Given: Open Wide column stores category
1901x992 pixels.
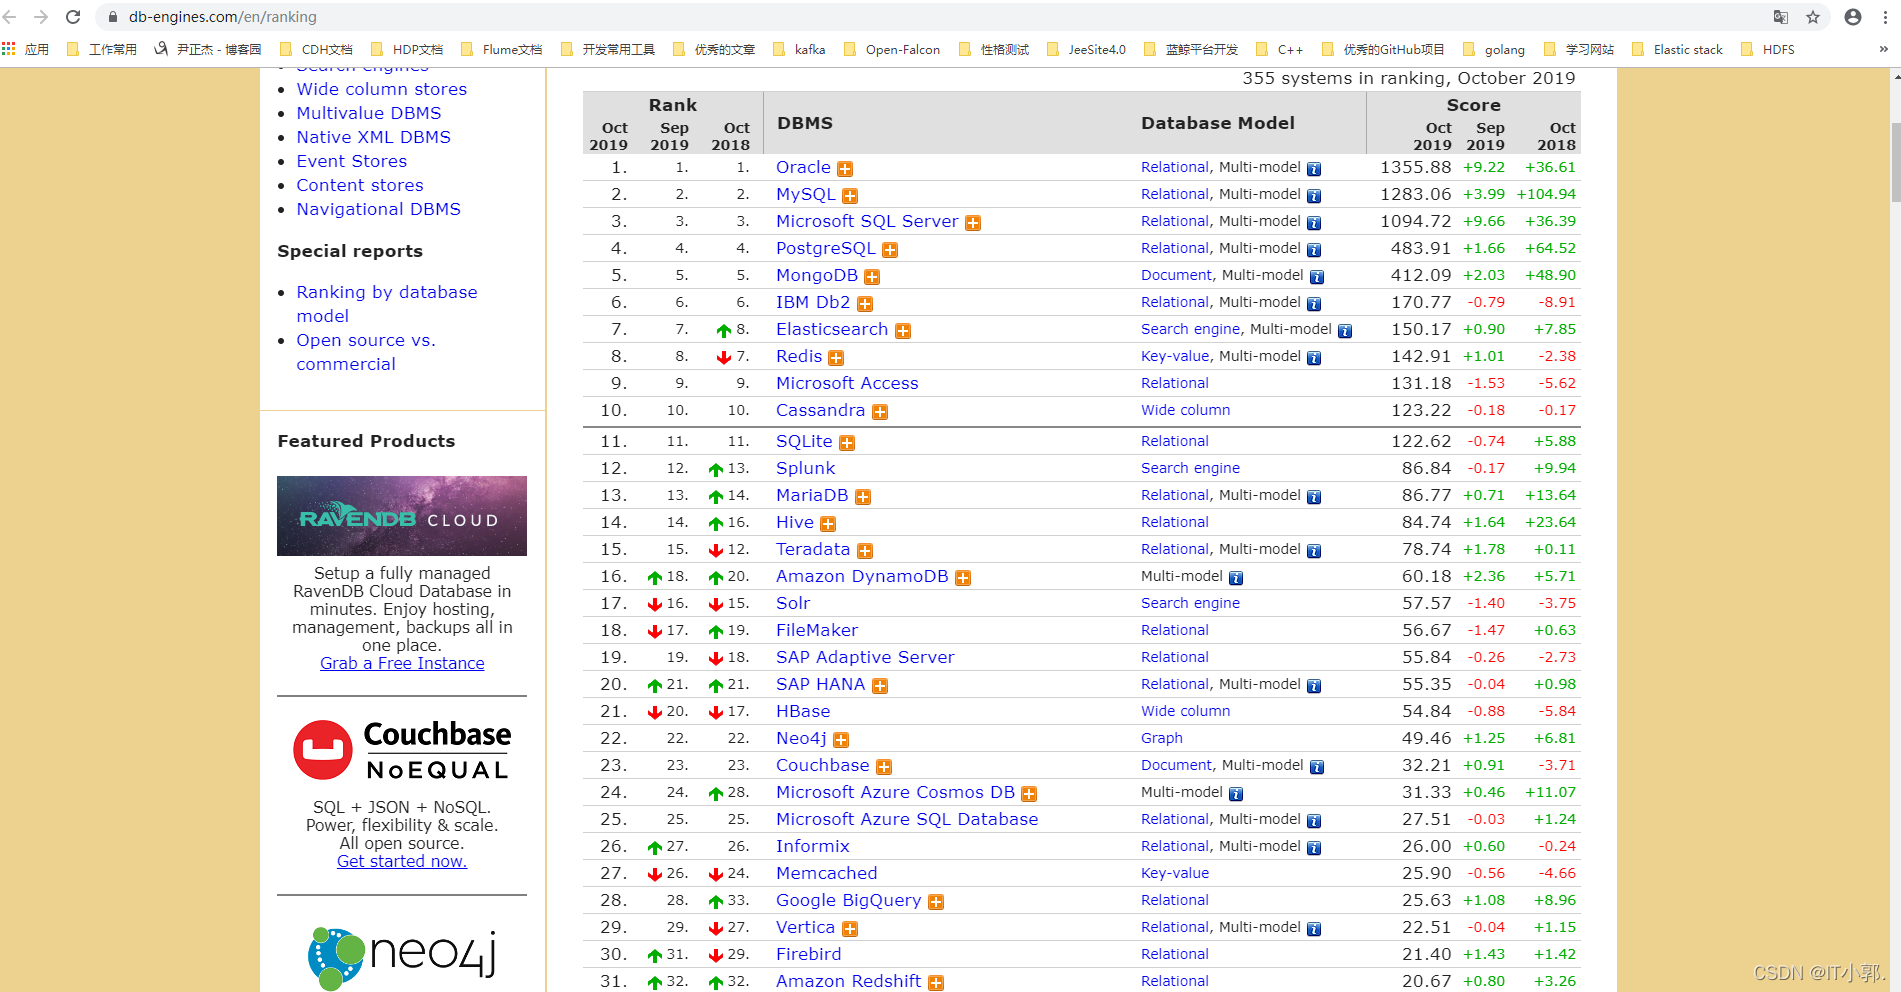Looking at the screenshot, I should [x=381, y=89].
